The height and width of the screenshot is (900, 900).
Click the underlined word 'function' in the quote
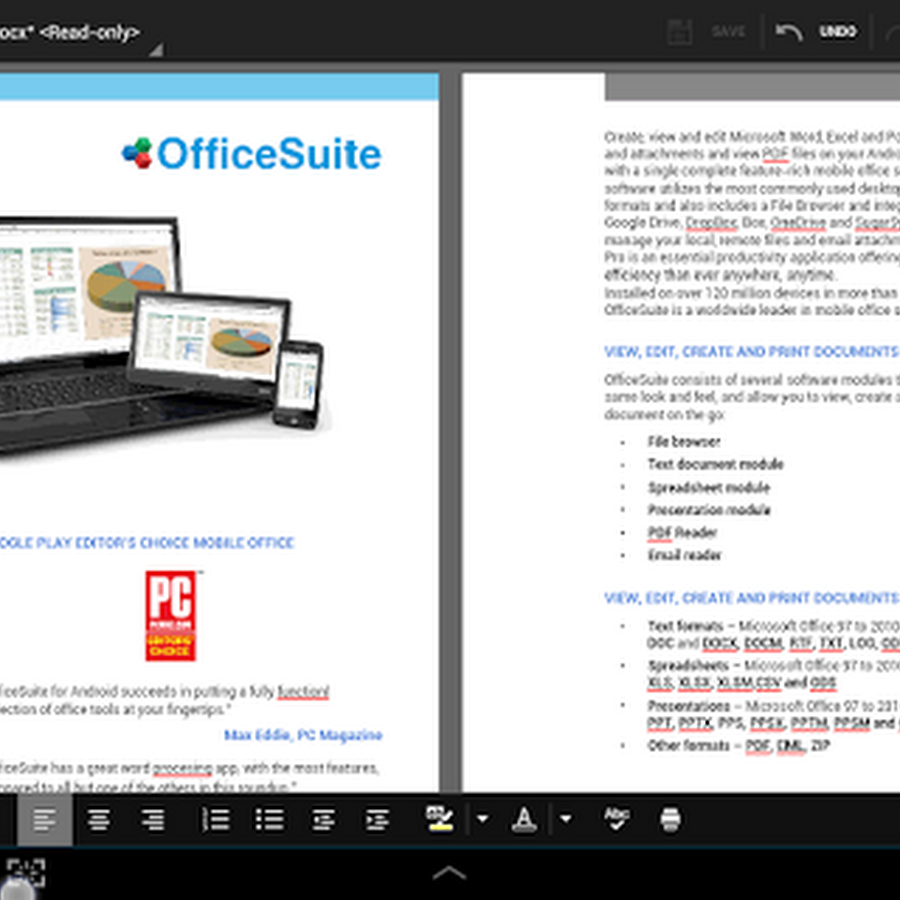pyautogui.click(x=303, y=692)
